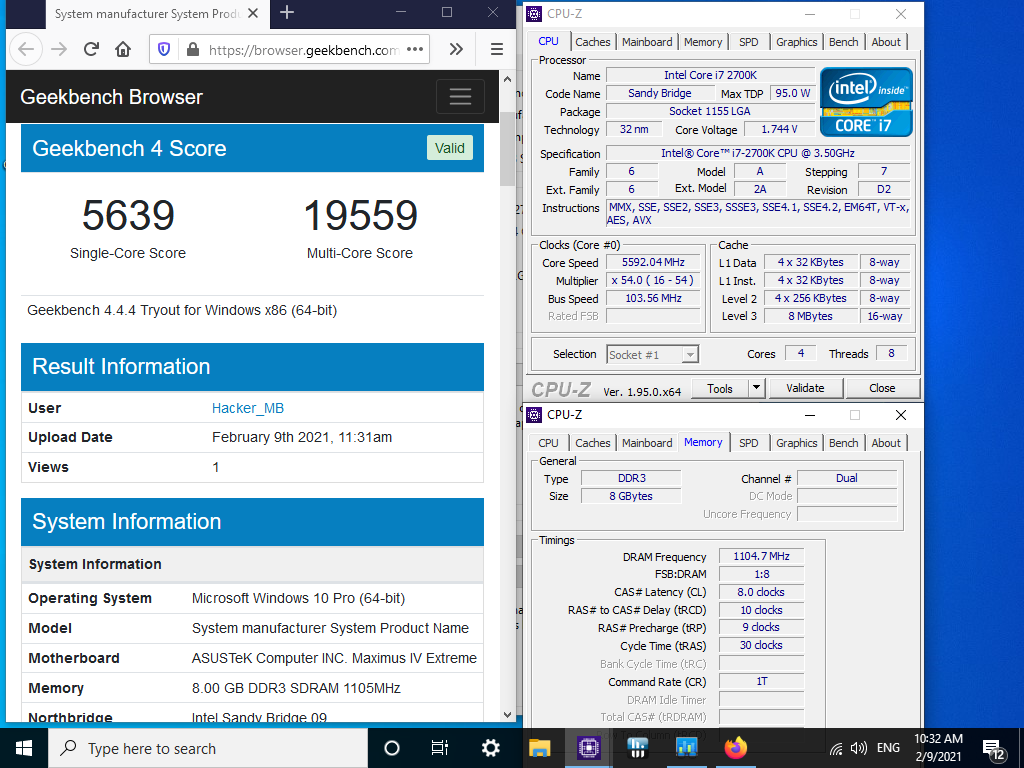The width and height of the screenshot is (1024, 768).
Task: Open the Socket #1 selection dropdown
Action: [x=652, y=355]
